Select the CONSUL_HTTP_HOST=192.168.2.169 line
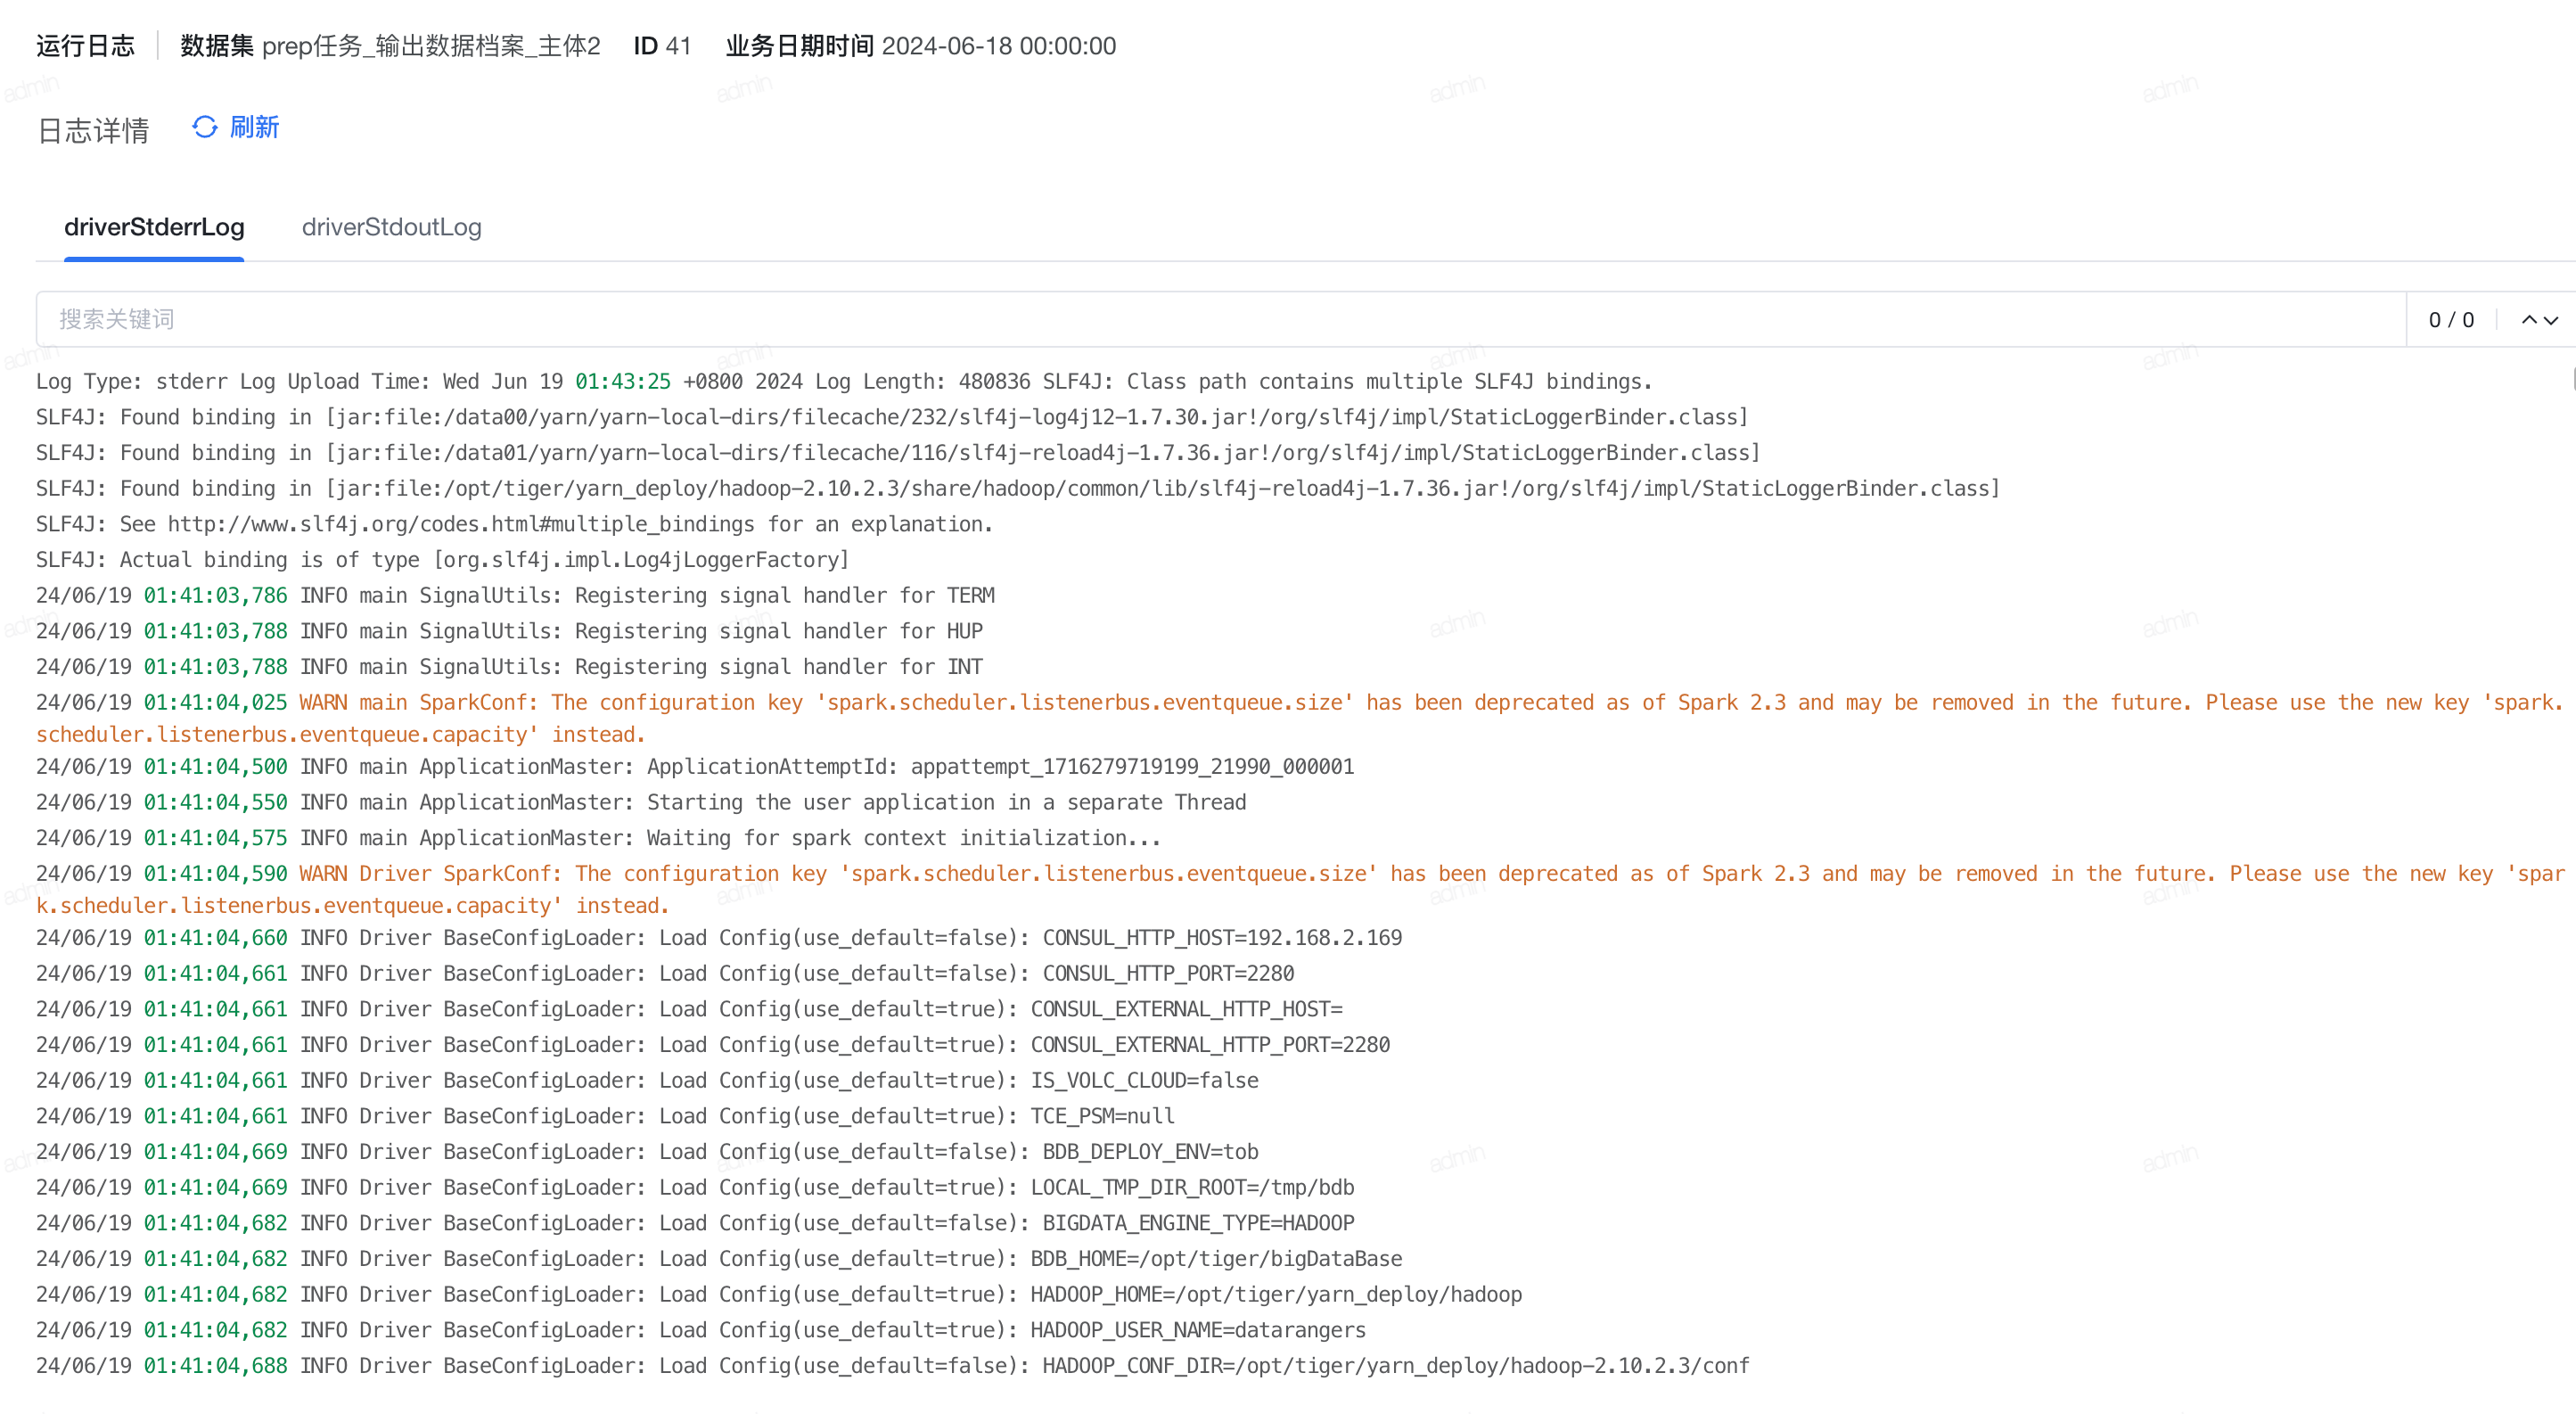Screen dimensions: 2576x1414 click(x=719, y=937)
